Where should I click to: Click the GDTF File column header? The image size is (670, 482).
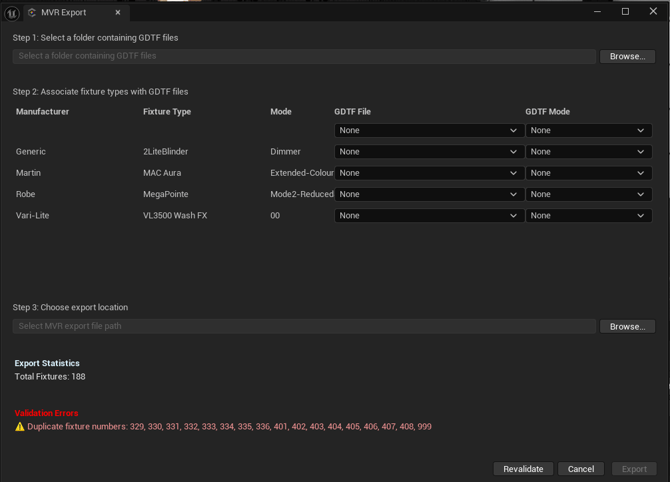coord(353,112)
